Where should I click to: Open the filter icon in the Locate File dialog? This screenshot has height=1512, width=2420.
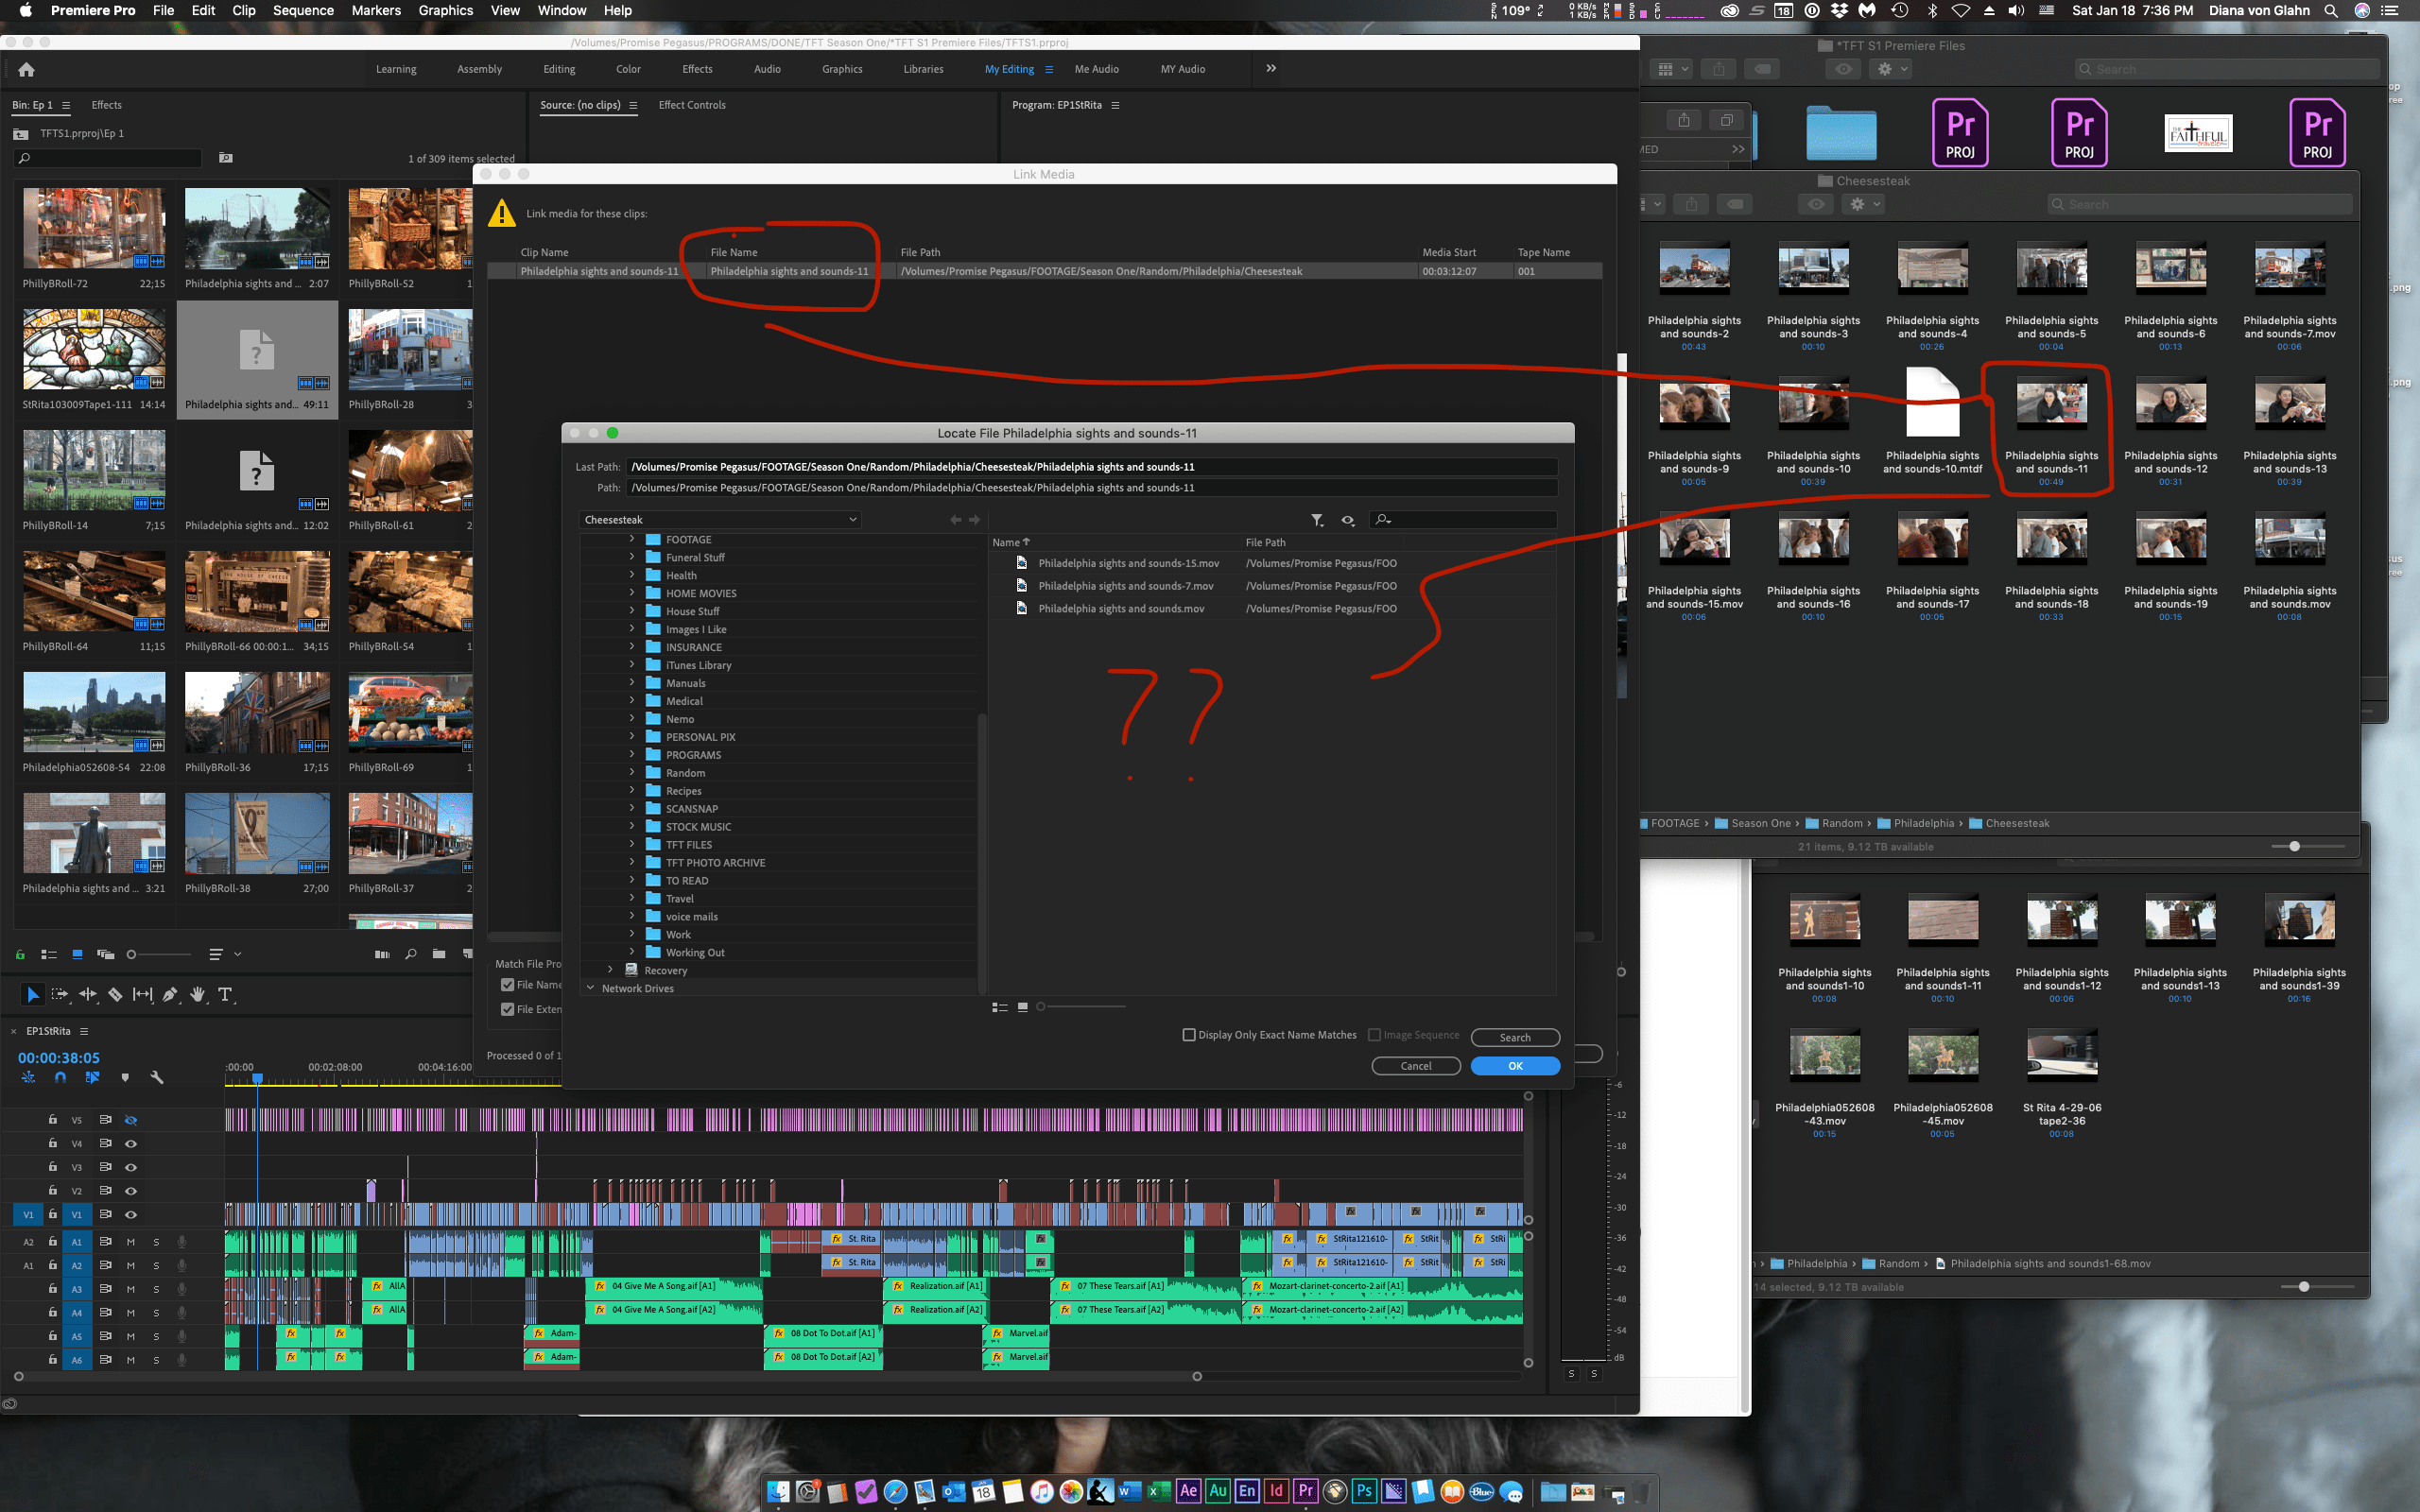tap(1317, 520)
